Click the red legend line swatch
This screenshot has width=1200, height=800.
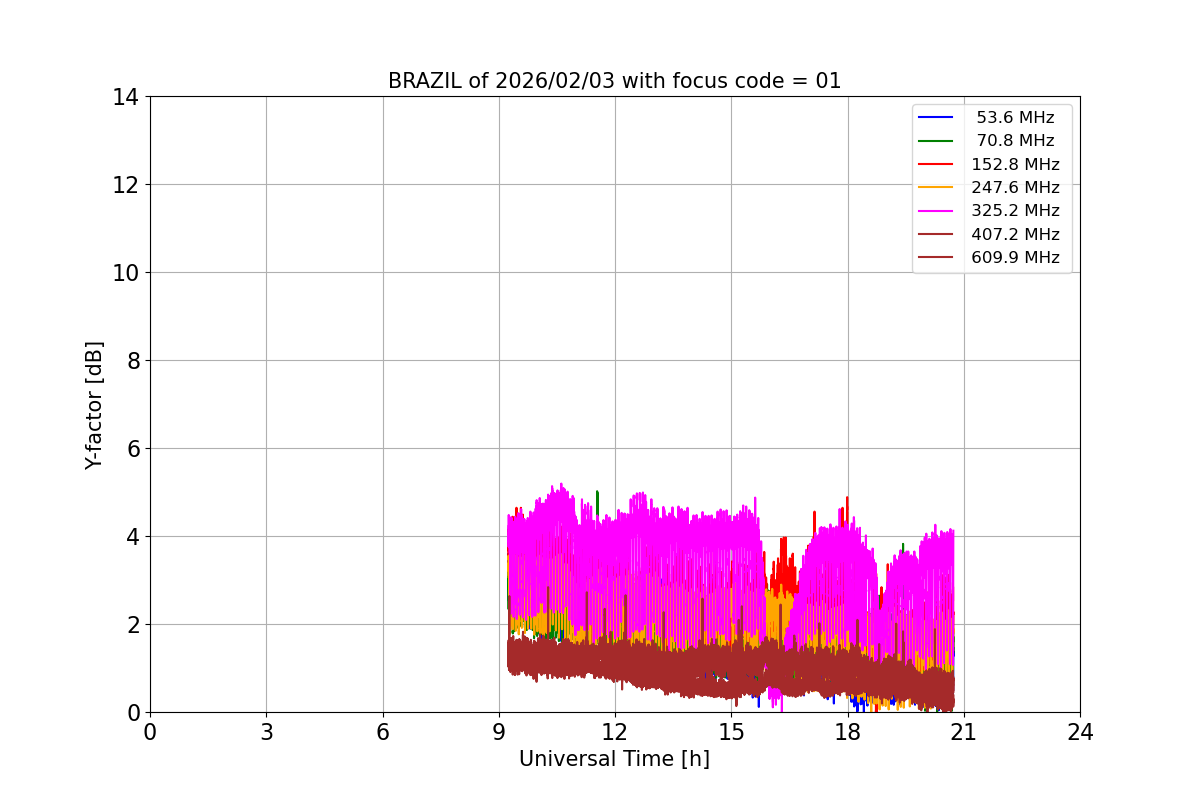[936, 164]
